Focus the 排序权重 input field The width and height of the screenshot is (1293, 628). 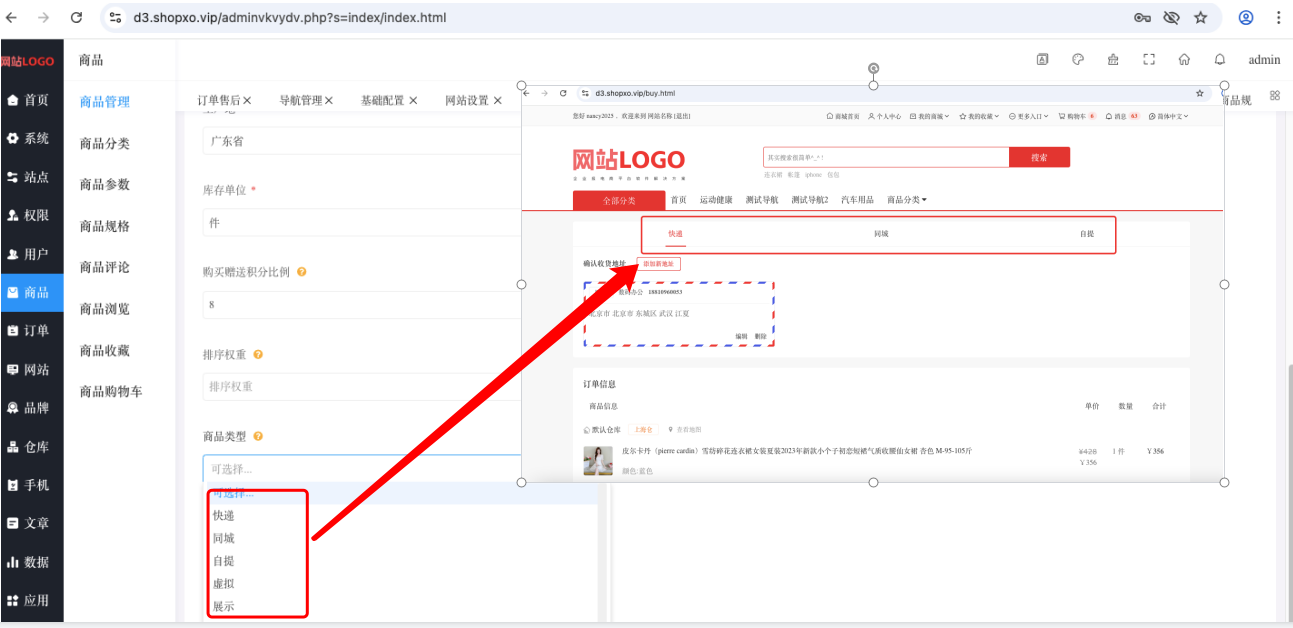tap(362, 387)
